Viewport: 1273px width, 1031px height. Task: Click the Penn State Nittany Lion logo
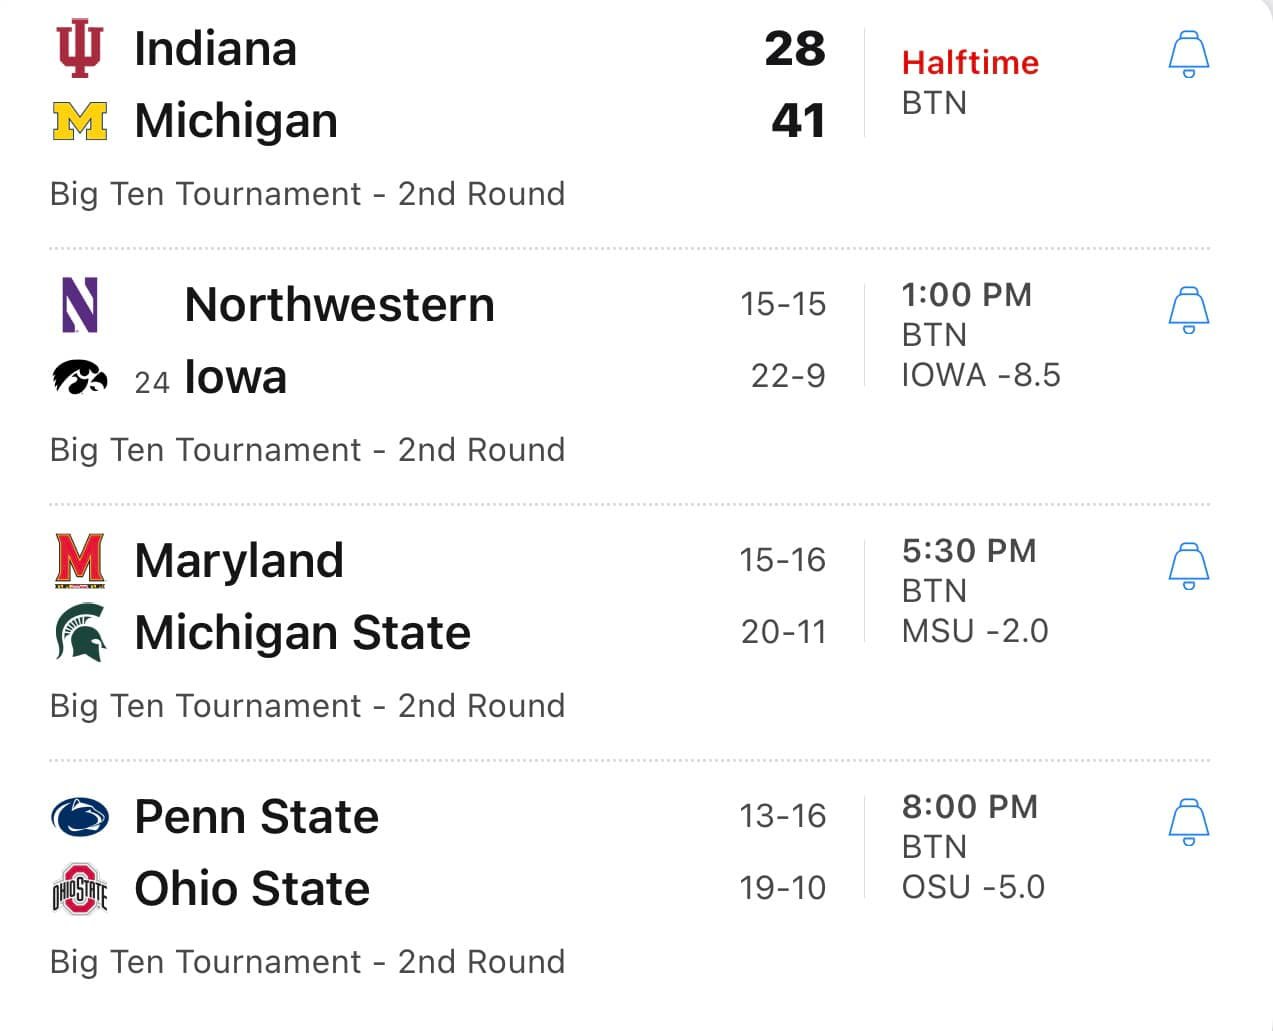point(80,816)
